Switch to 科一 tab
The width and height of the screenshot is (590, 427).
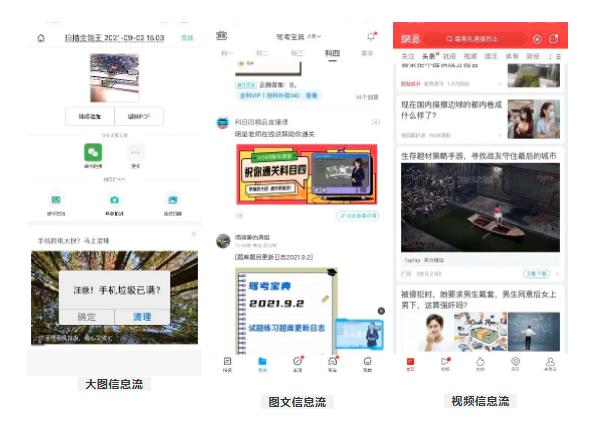click(227, 53)
